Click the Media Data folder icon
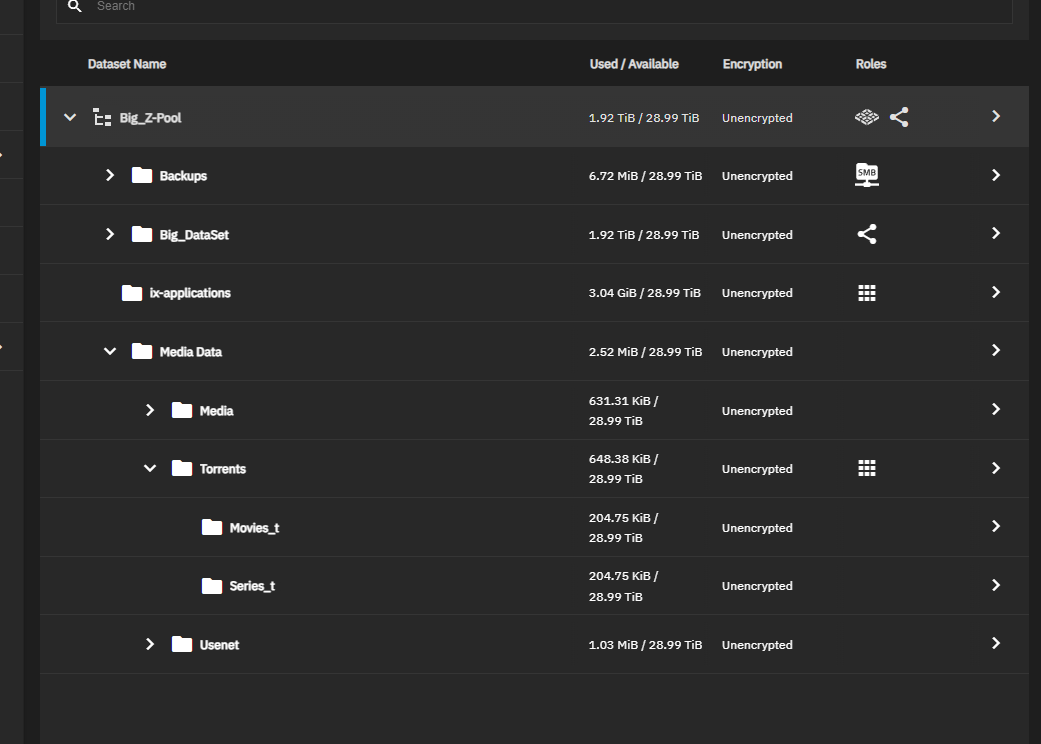1041x744 pixels. pos(141,351)
